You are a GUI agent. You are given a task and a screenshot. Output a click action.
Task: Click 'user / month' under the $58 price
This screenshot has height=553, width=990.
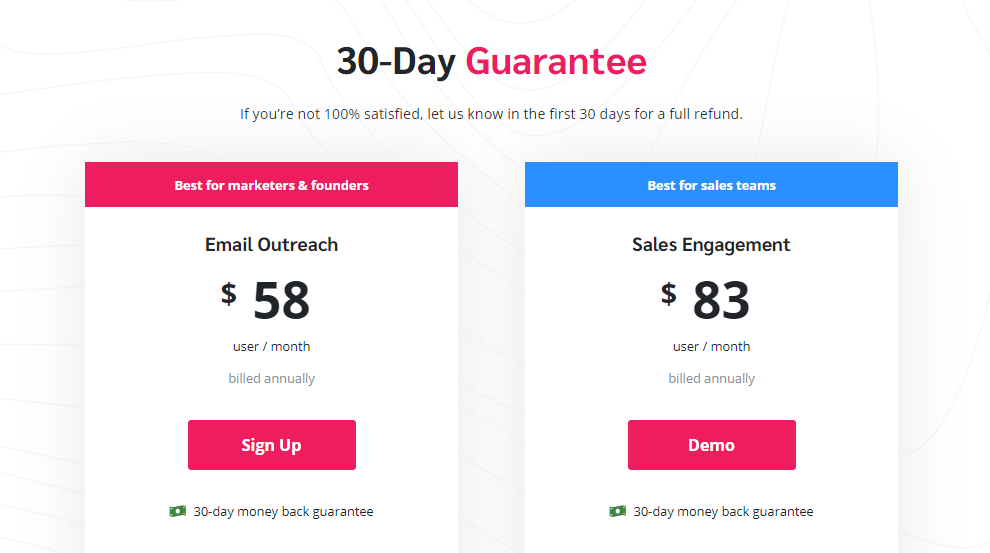271,347
